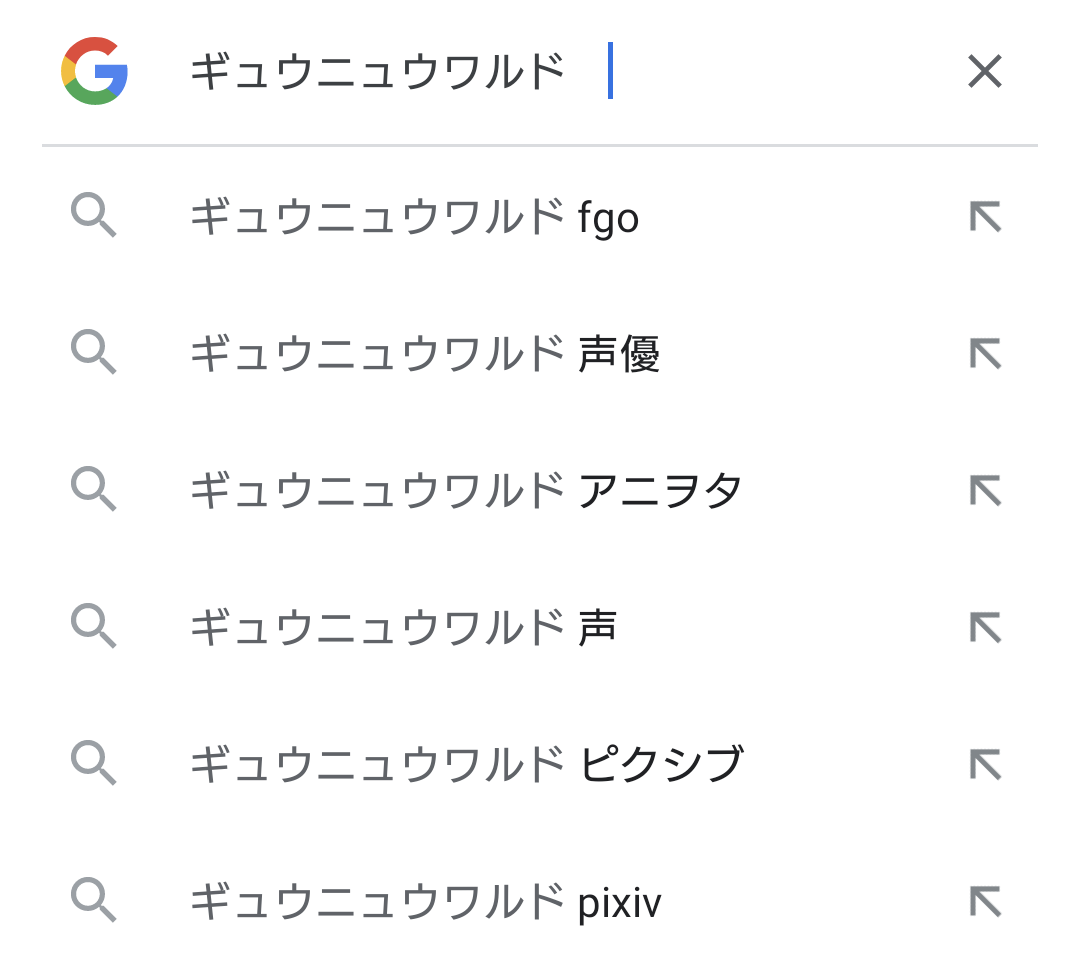Click the magnifier icon beside the pixiv suggestion
The height and width of the screenshot is (980, 1080).
pyautogui.click(x=94, y=901)
